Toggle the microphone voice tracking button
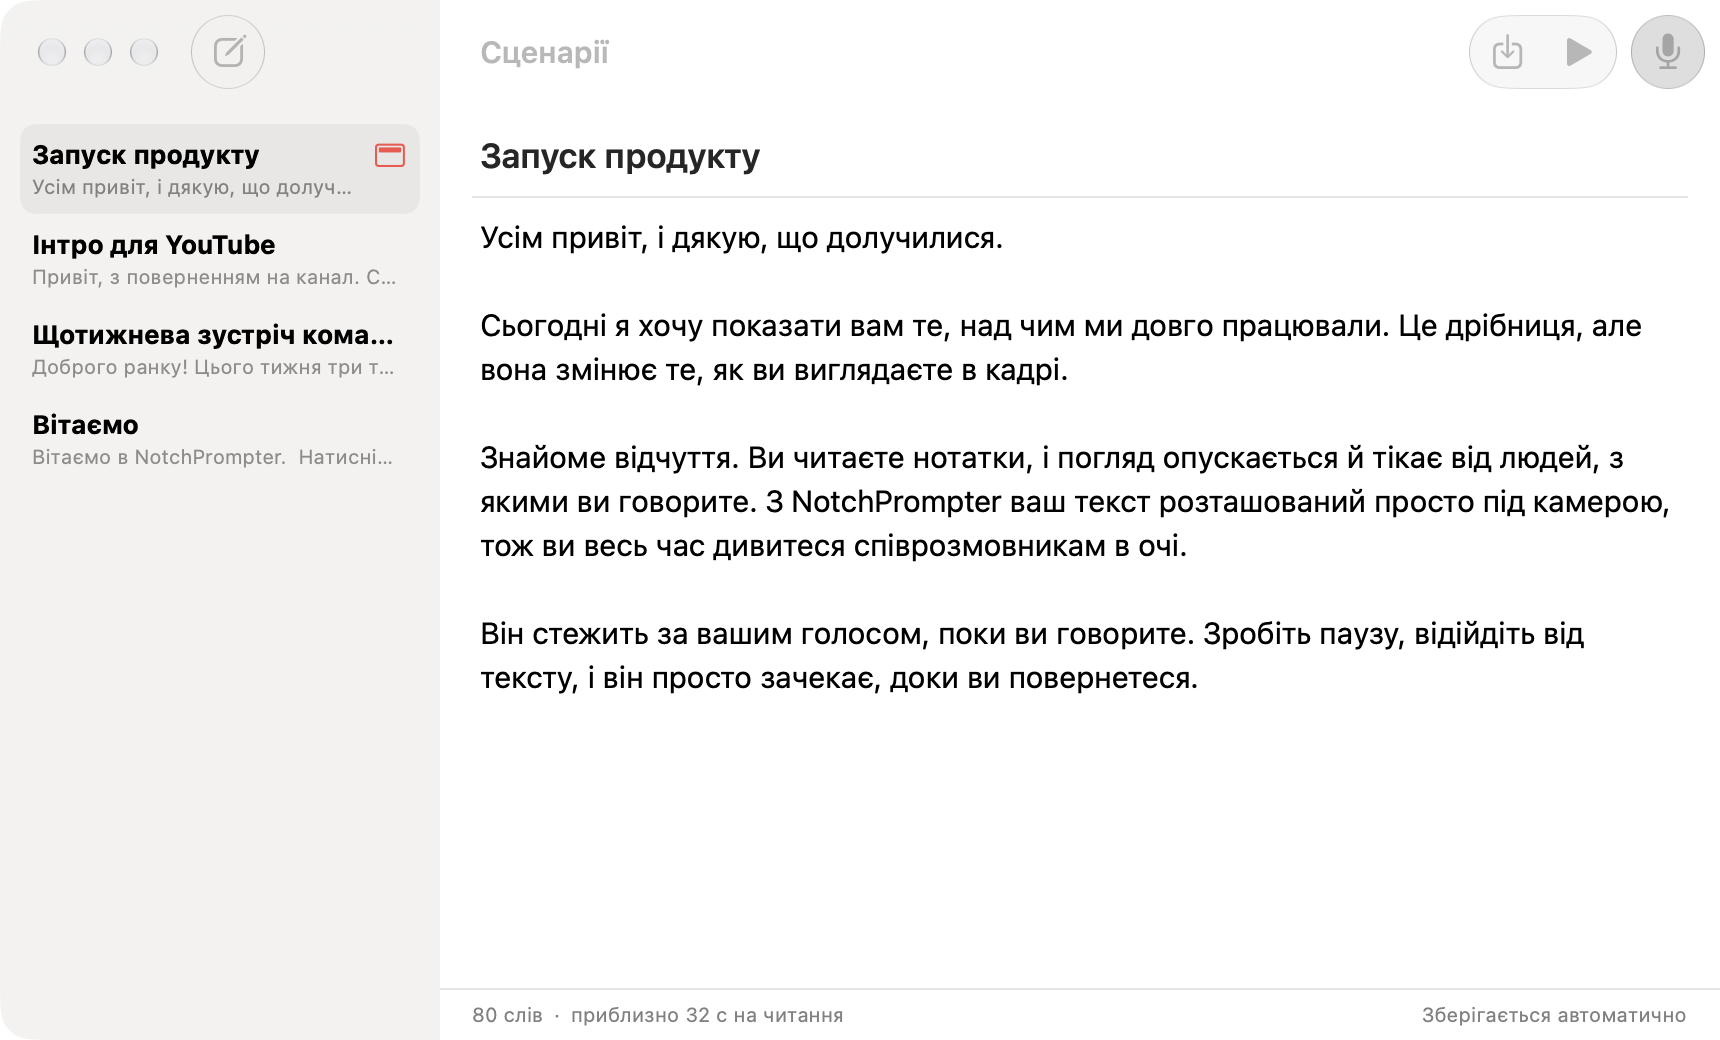The width and height of the screenshot is (1720, 1040). click(x=1667, y=52)
